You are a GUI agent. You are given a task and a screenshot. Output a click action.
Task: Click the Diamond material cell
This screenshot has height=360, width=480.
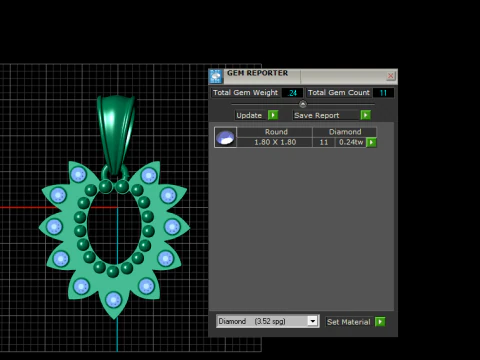click(345, 132)
